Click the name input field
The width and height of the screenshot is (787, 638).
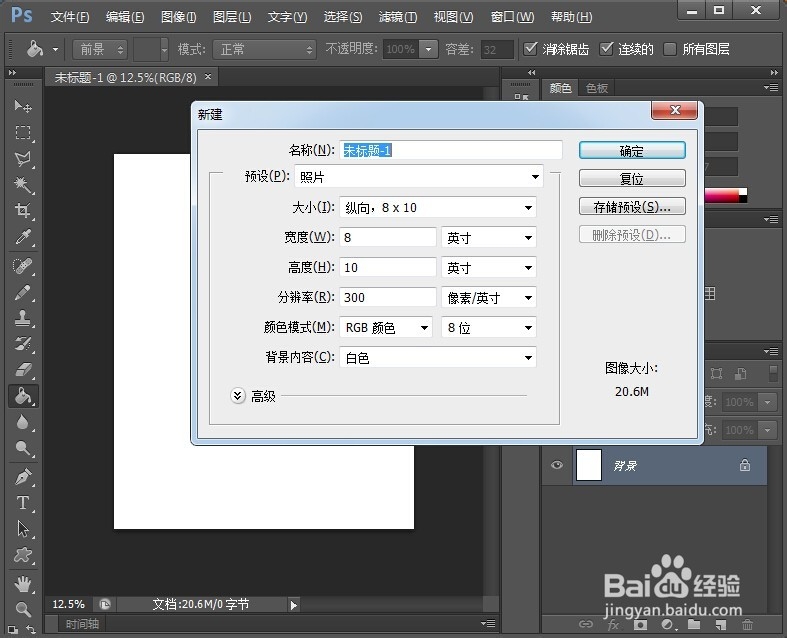pos(451,150)
